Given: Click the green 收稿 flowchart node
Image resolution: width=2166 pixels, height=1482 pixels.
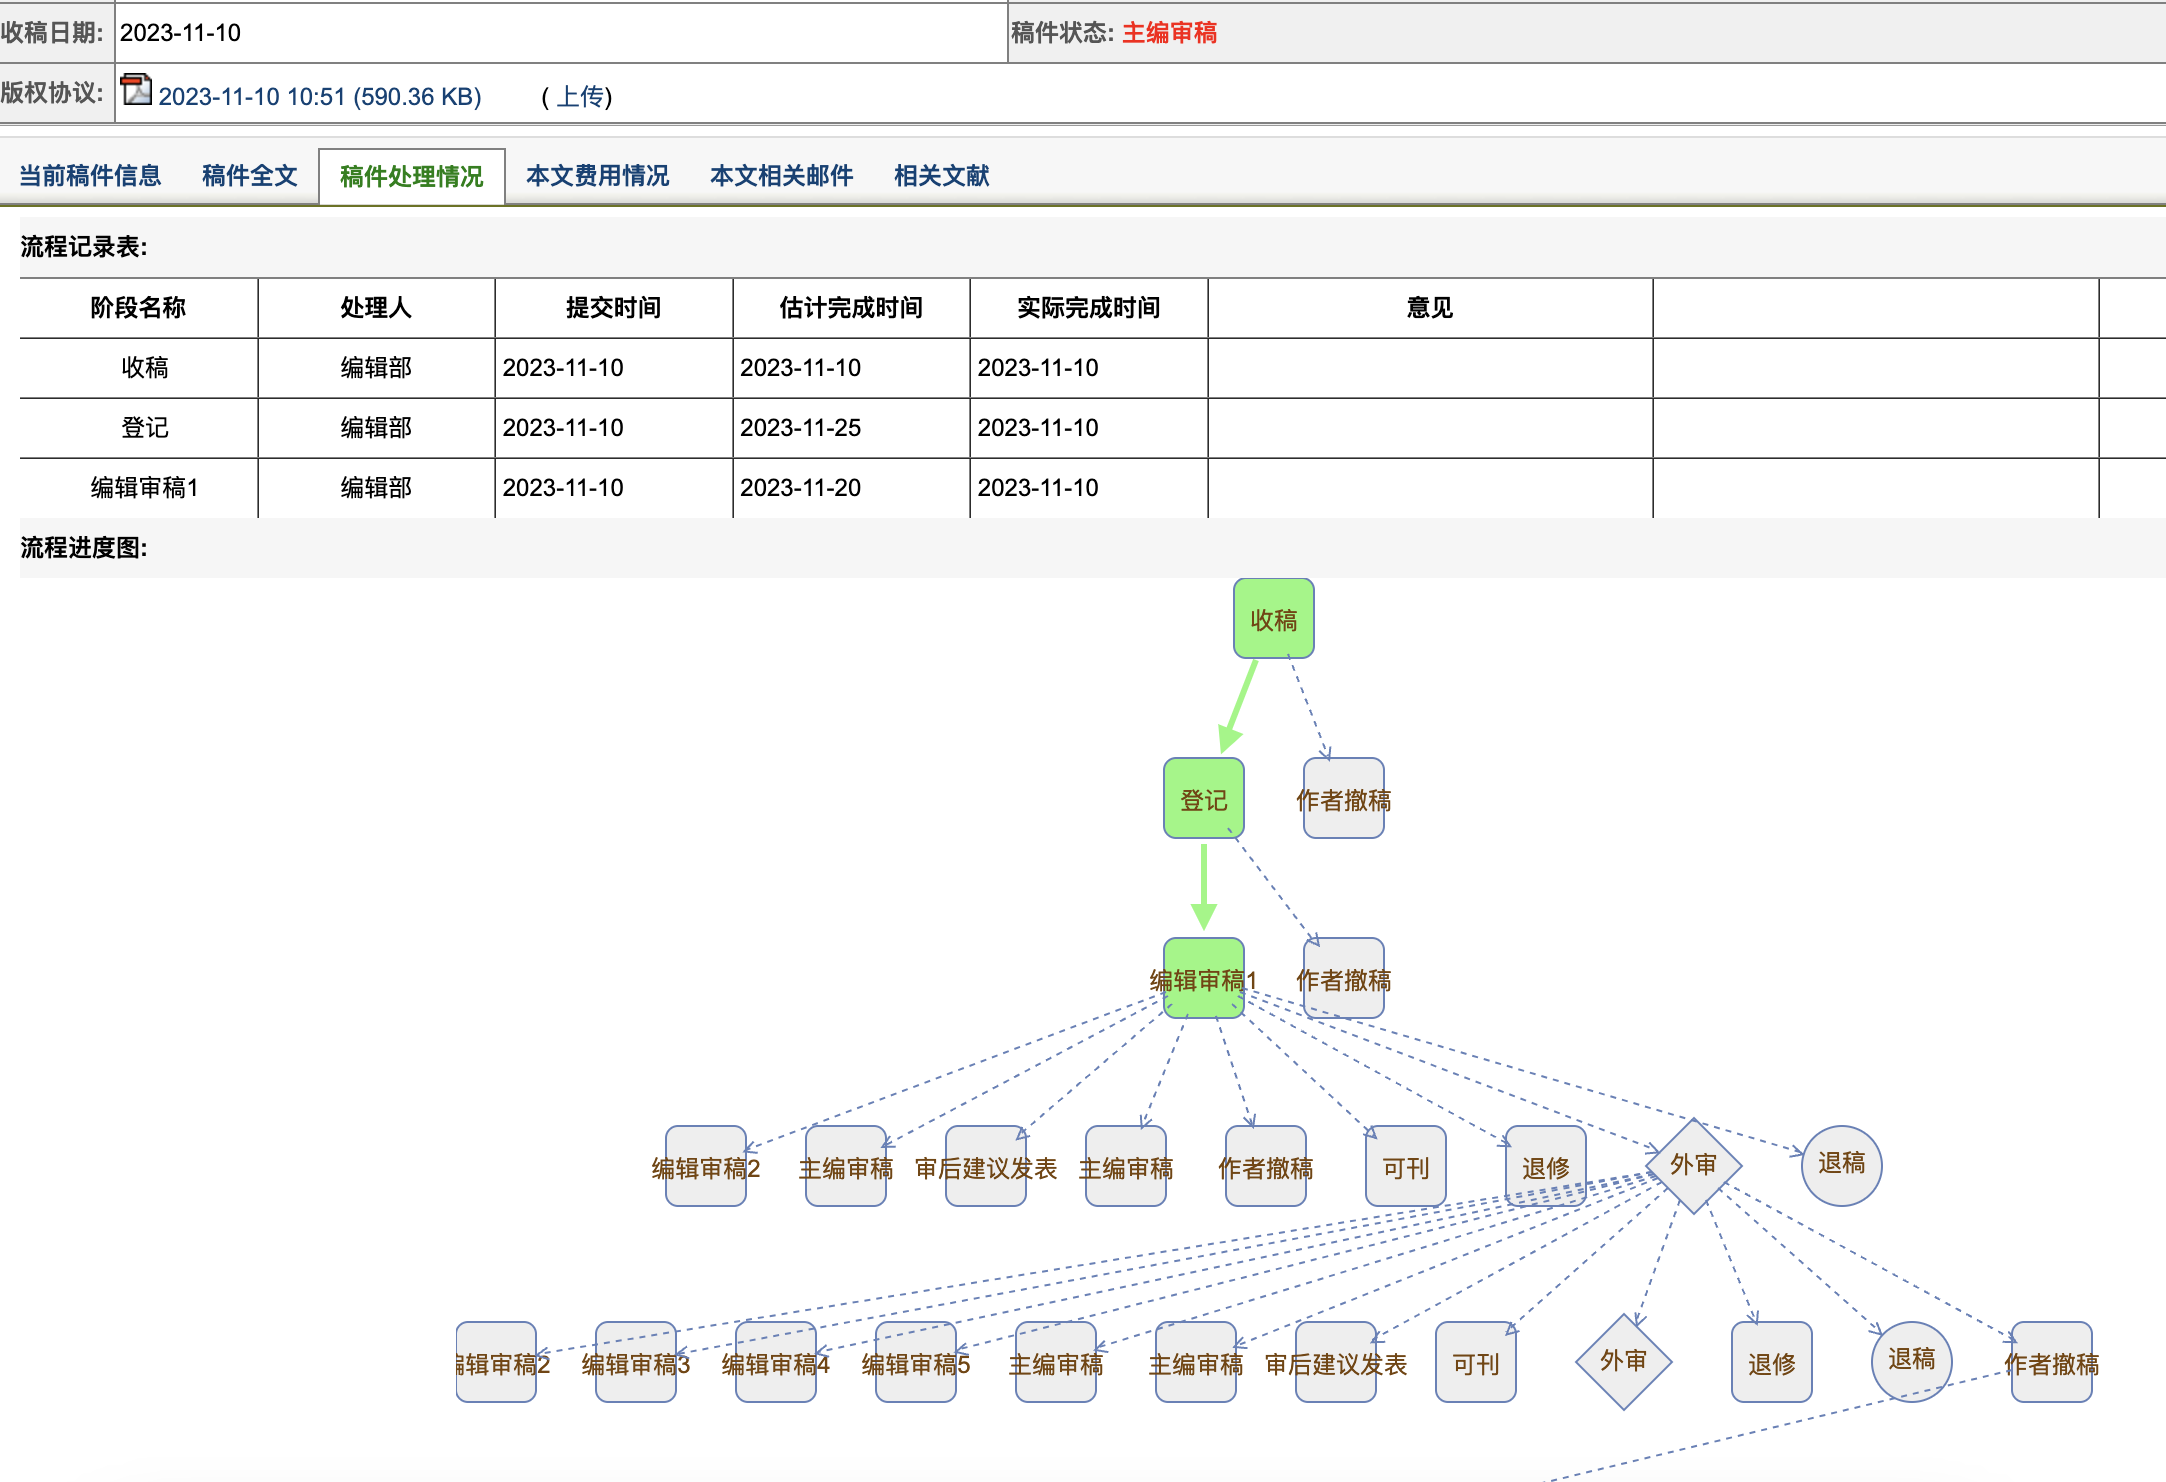Looking at the screenshot, I should [1273, 618].
